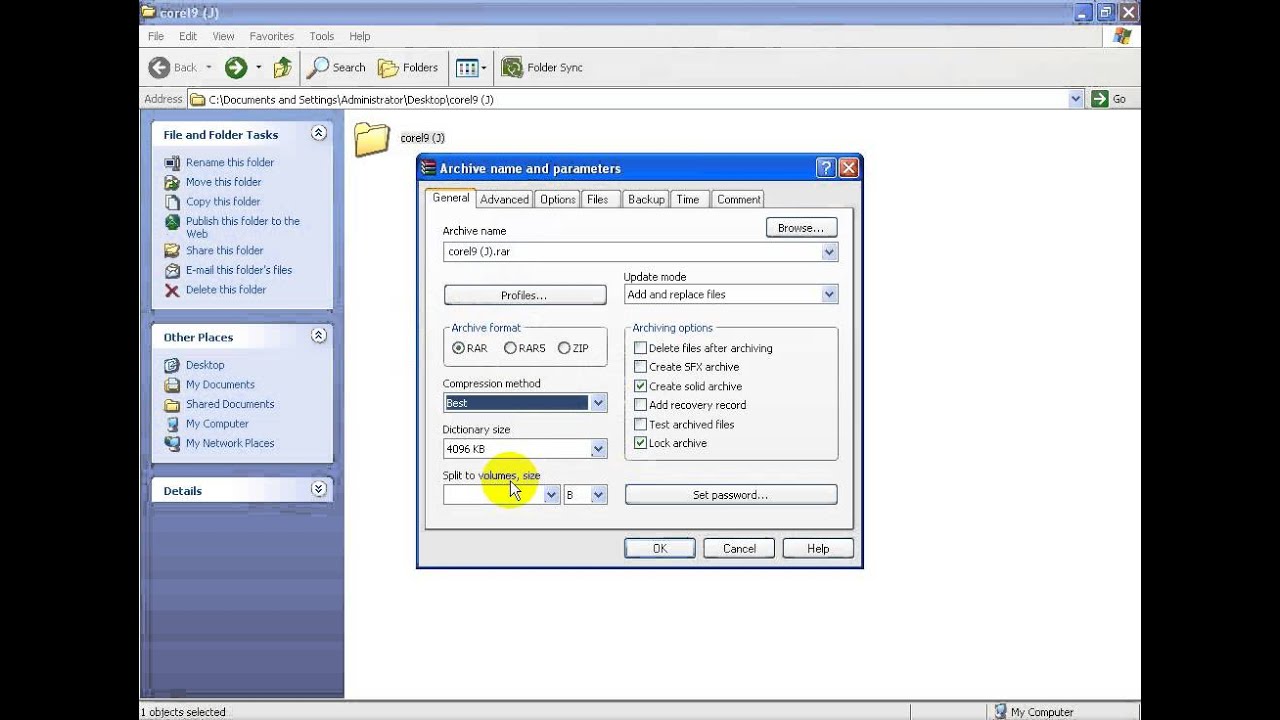Image resolution: width=1280 pixels, height=720 pixels.
Task: Uncheck Create solid archive
Action: point(641,386)
